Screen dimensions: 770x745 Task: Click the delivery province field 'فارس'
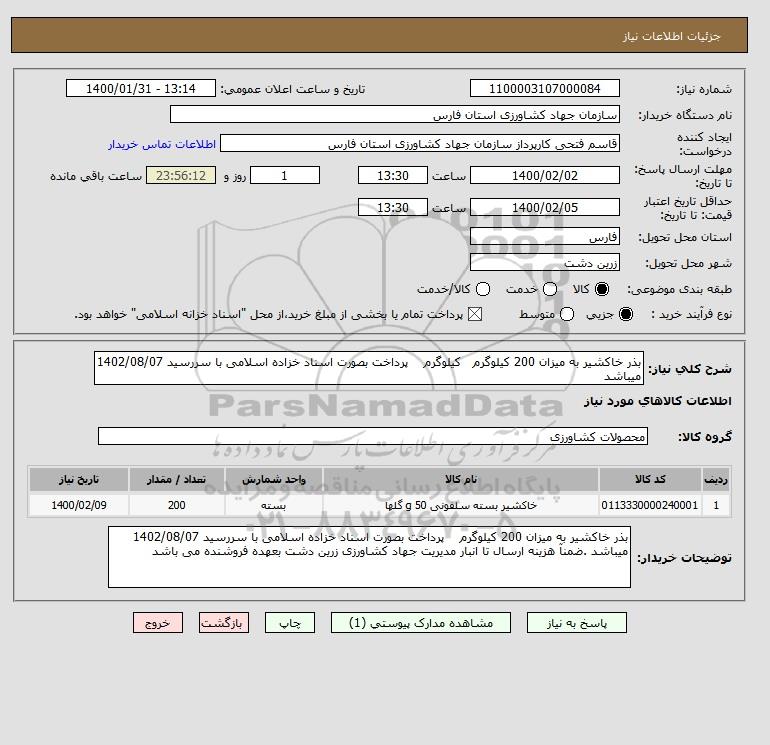coord(545,237)
